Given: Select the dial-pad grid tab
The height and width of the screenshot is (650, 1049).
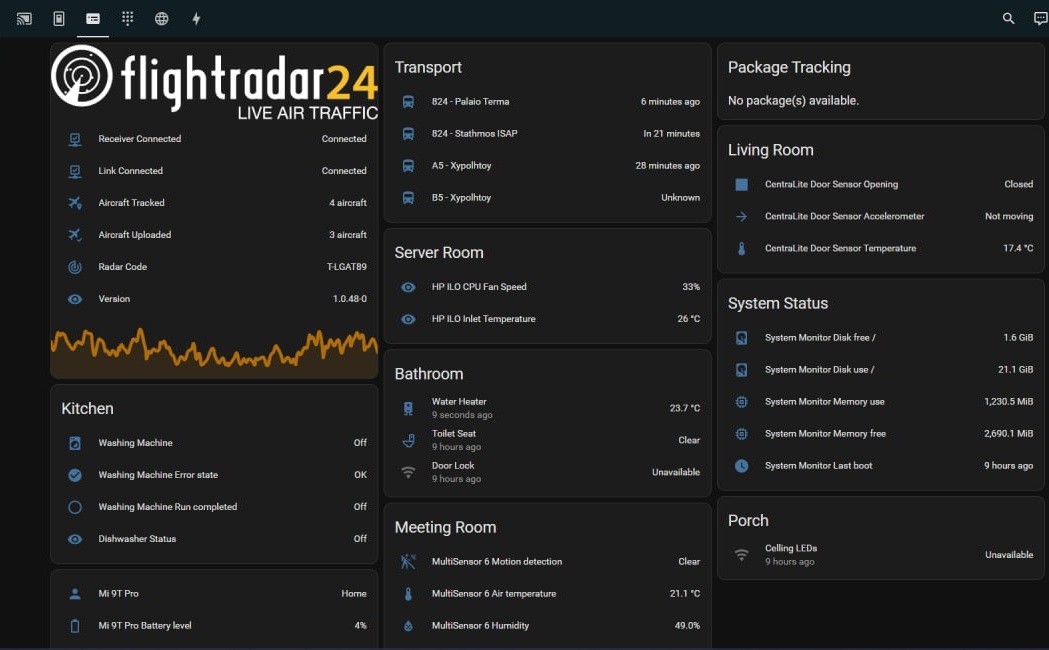Looking at the screenshot, I should coord(127,18).
